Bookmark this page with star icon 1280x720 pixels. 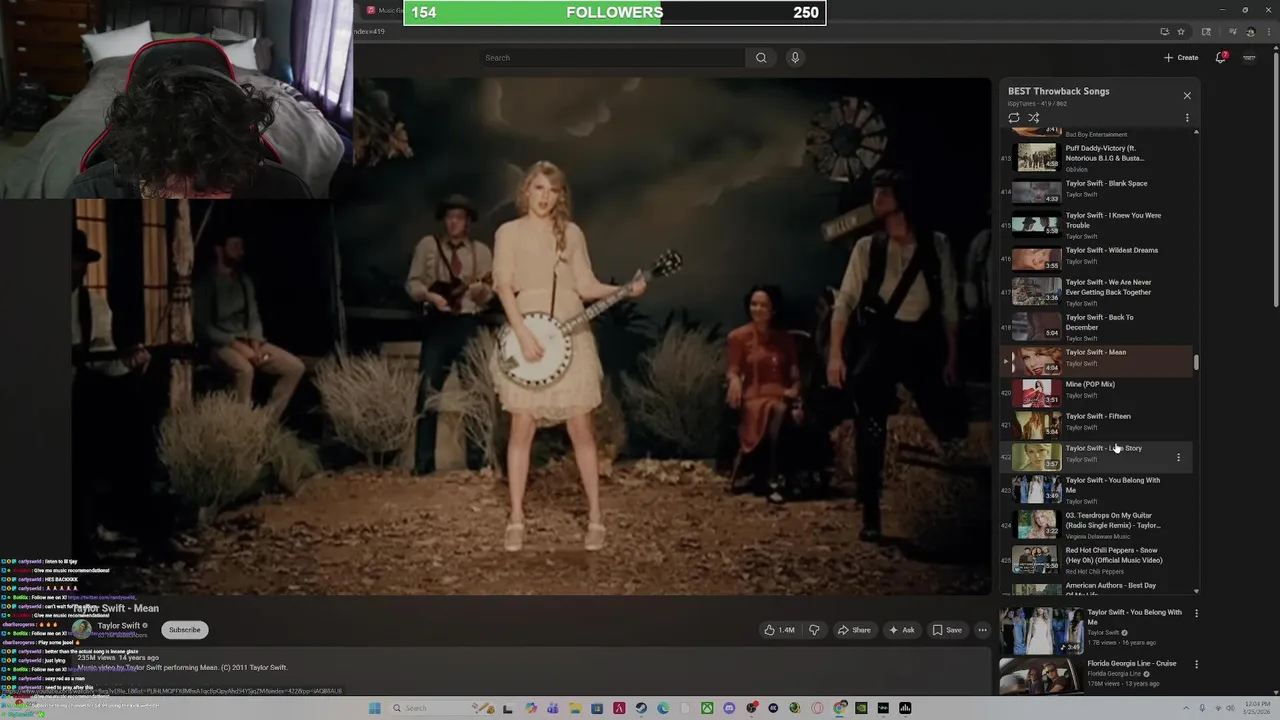tap(1181, 31)
